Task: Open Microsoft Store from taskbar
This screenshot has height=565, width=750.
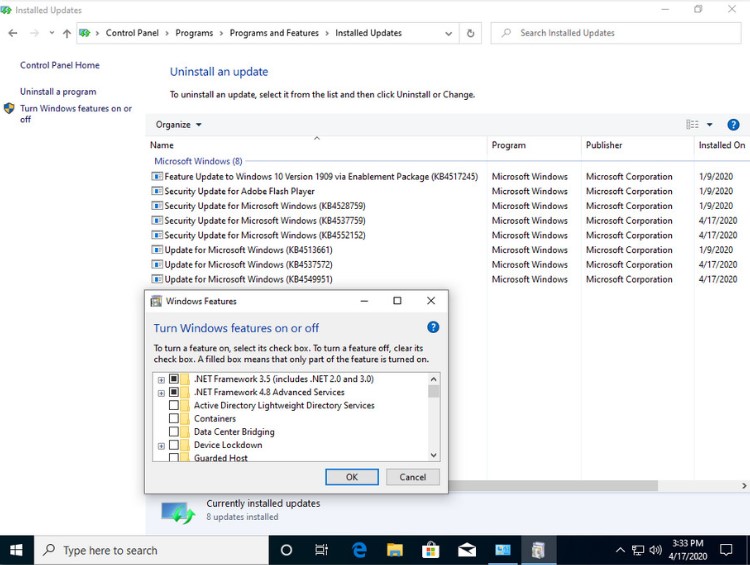Action: click(x=430, y=550)
